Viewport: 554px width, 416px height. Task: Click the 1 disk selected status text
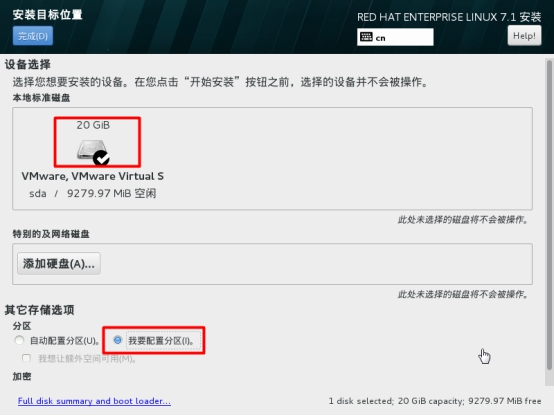pyautogui.click(x=435, y=401)
